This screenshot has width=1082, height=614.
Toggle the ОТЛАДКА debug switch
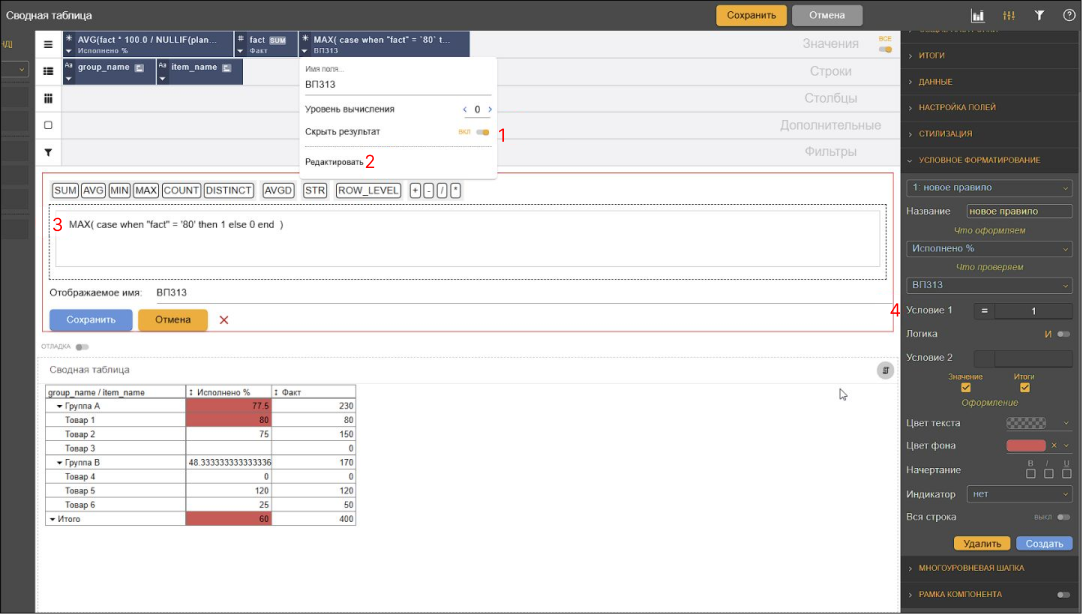pos(82,347)
